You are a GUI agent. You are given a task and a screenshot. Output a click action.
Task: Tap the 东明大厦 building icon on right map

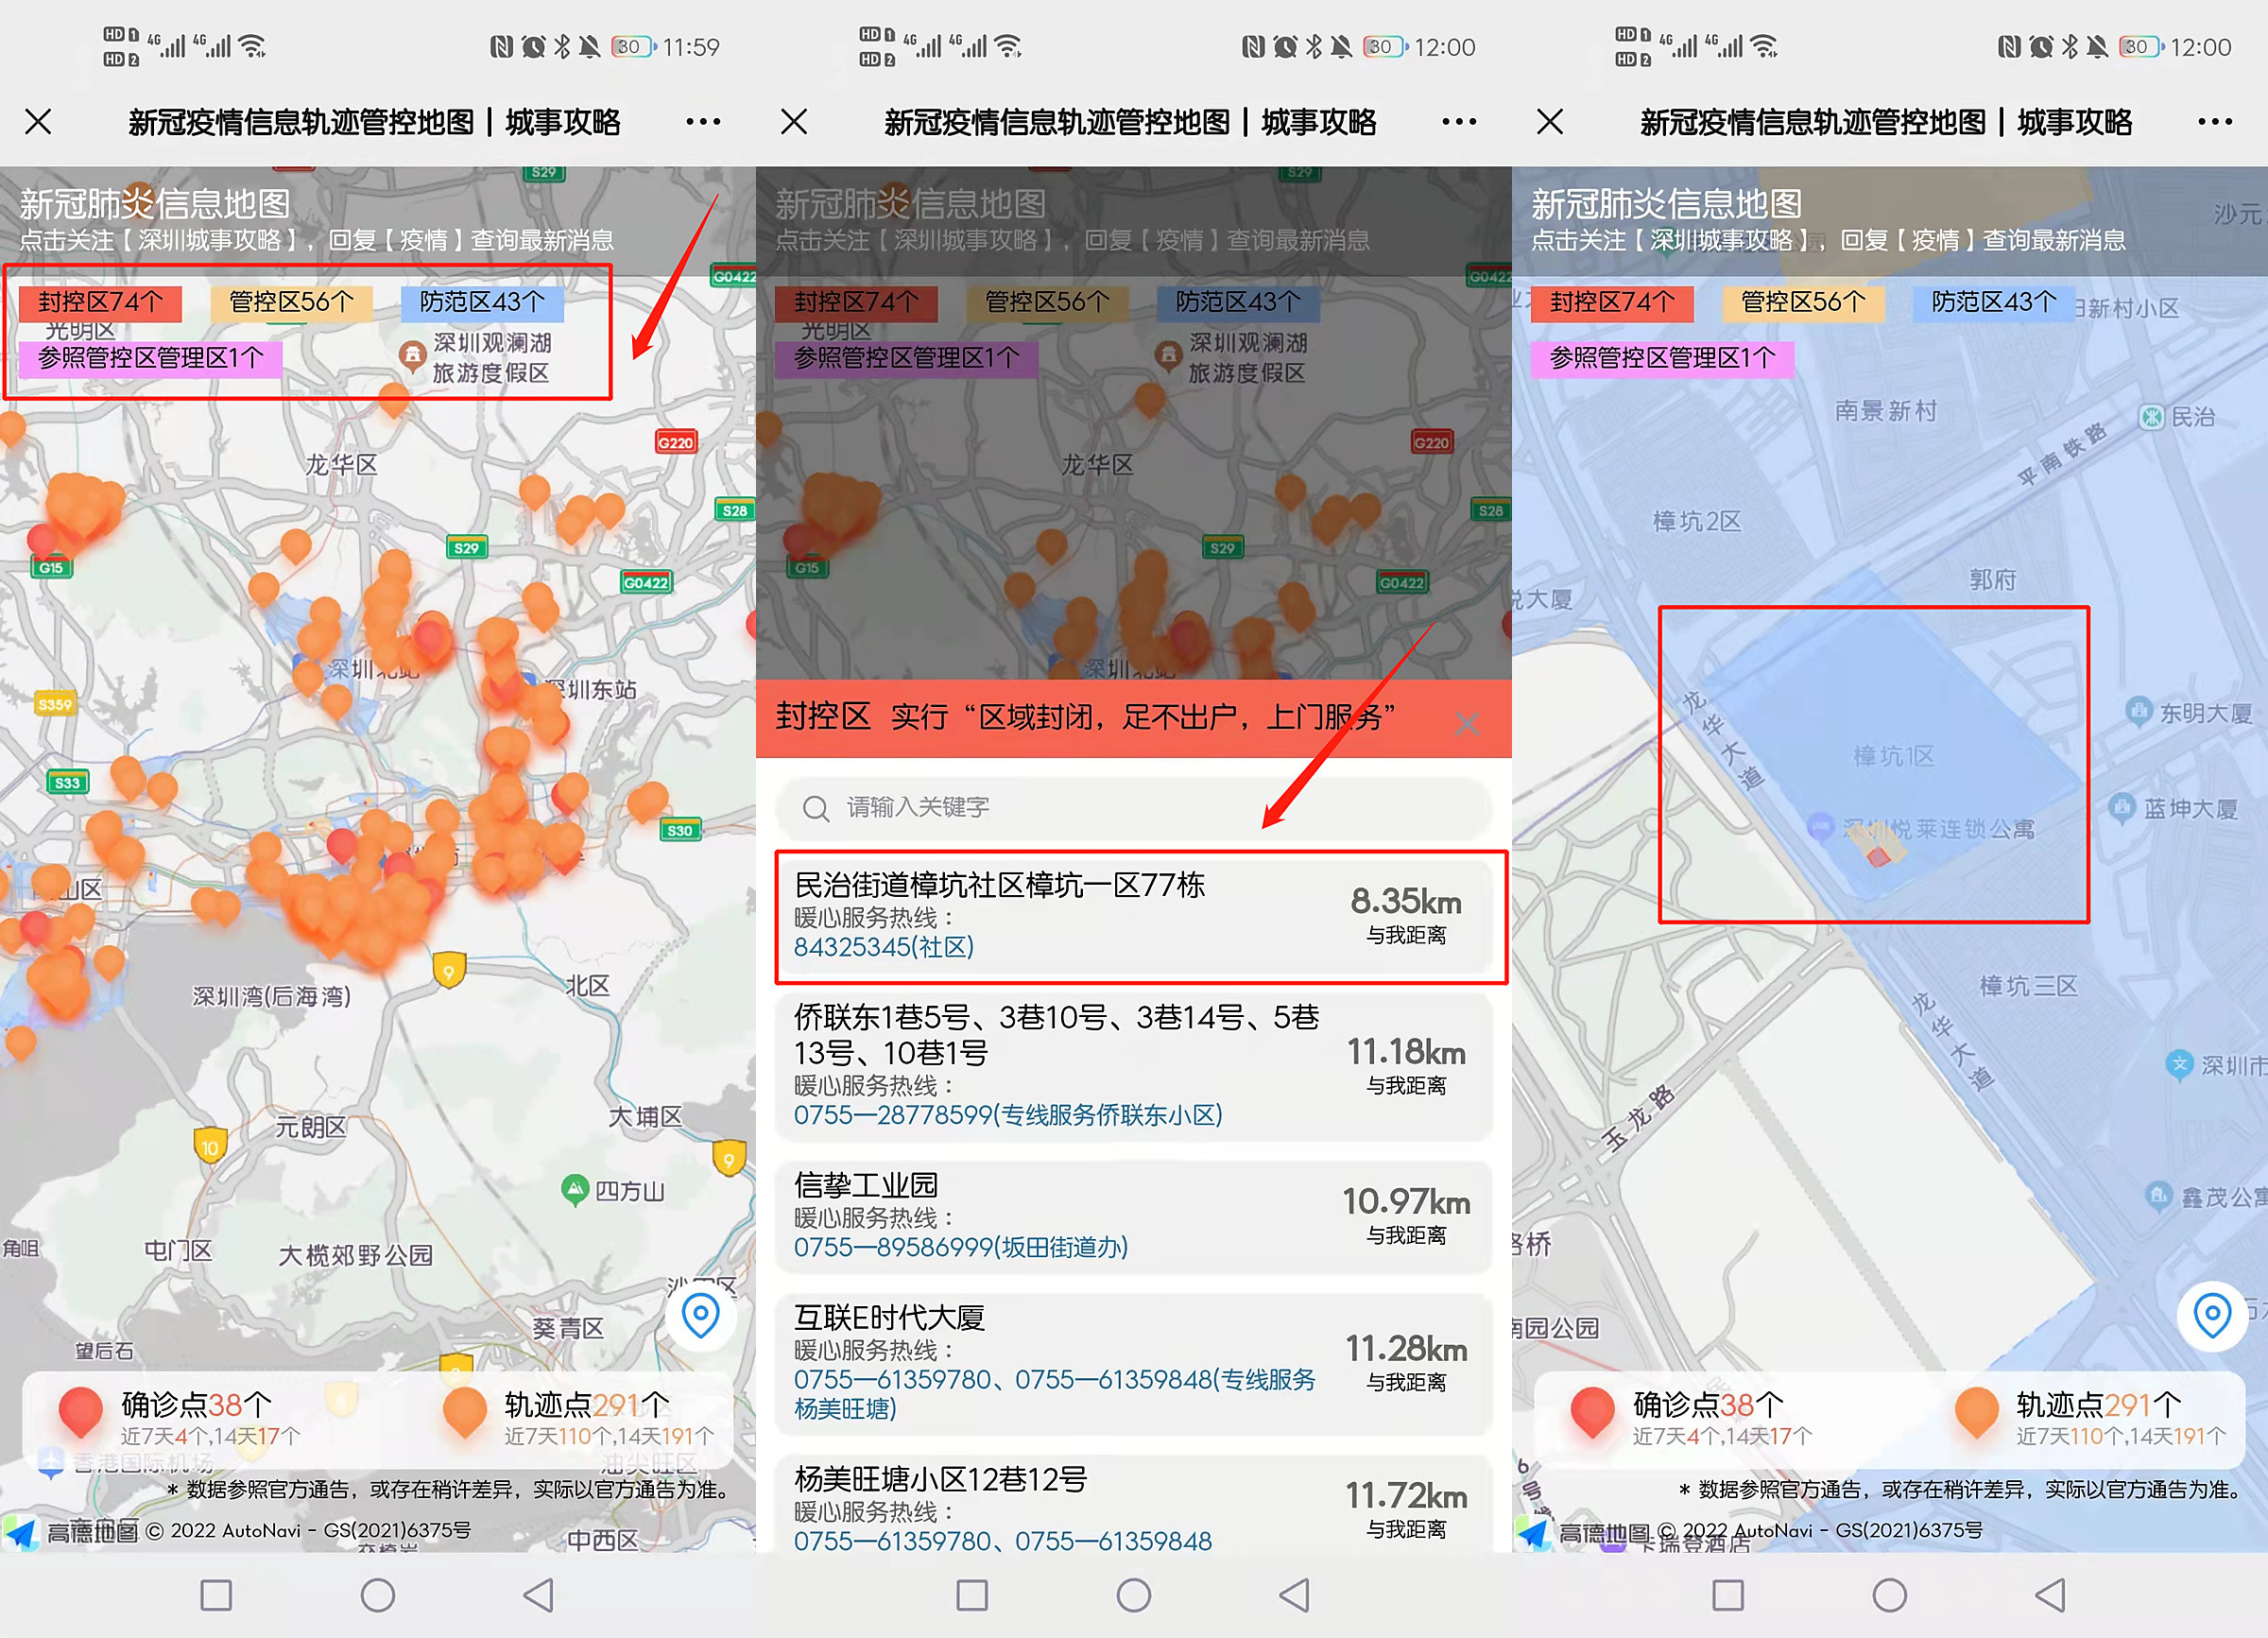pos(2139,711)
